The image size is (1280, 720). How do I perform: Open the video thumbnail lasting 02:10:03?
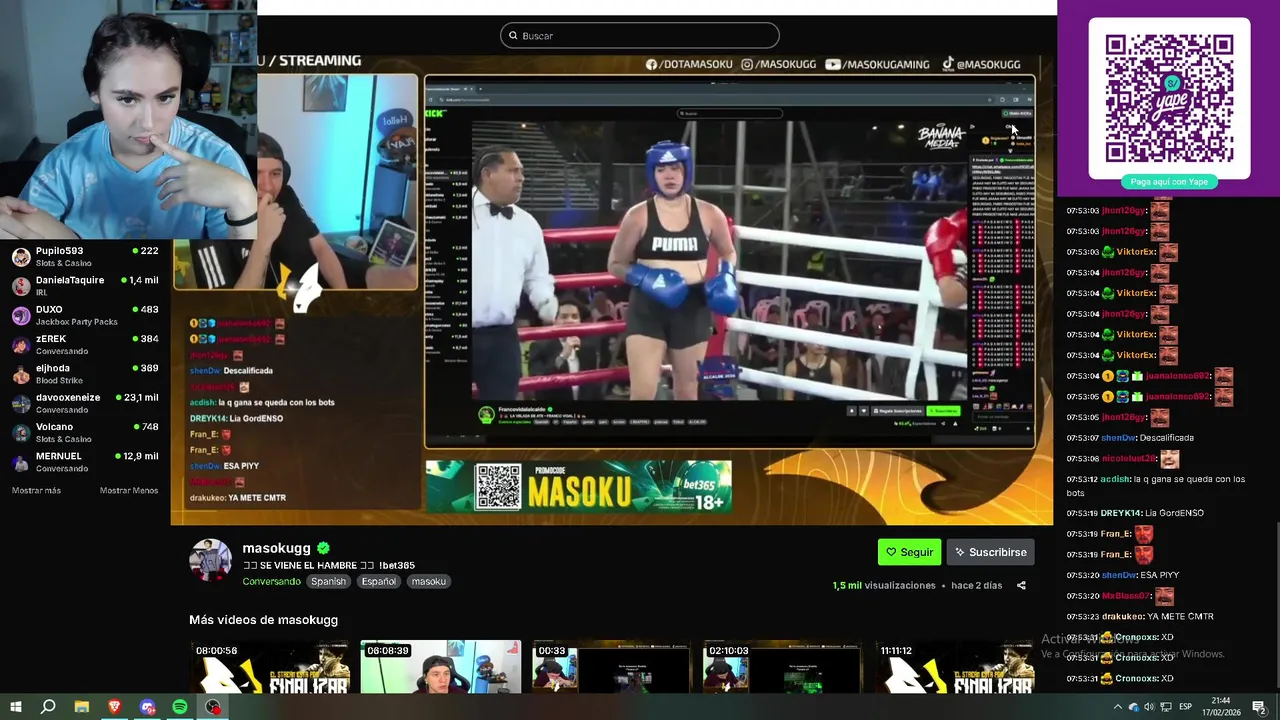(782, 666)
